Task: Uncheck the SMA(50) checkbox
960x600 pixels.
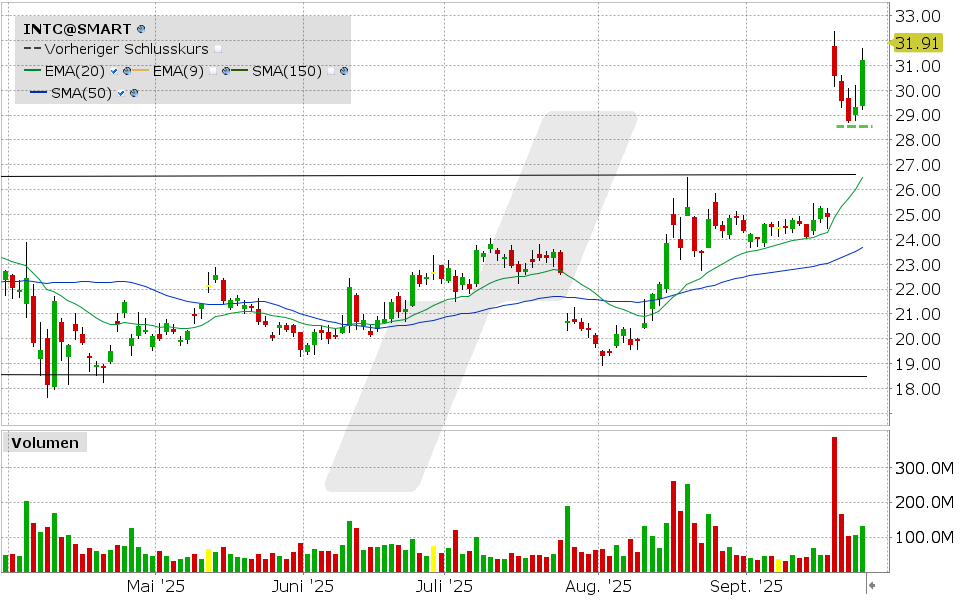Action: point(121,93)
